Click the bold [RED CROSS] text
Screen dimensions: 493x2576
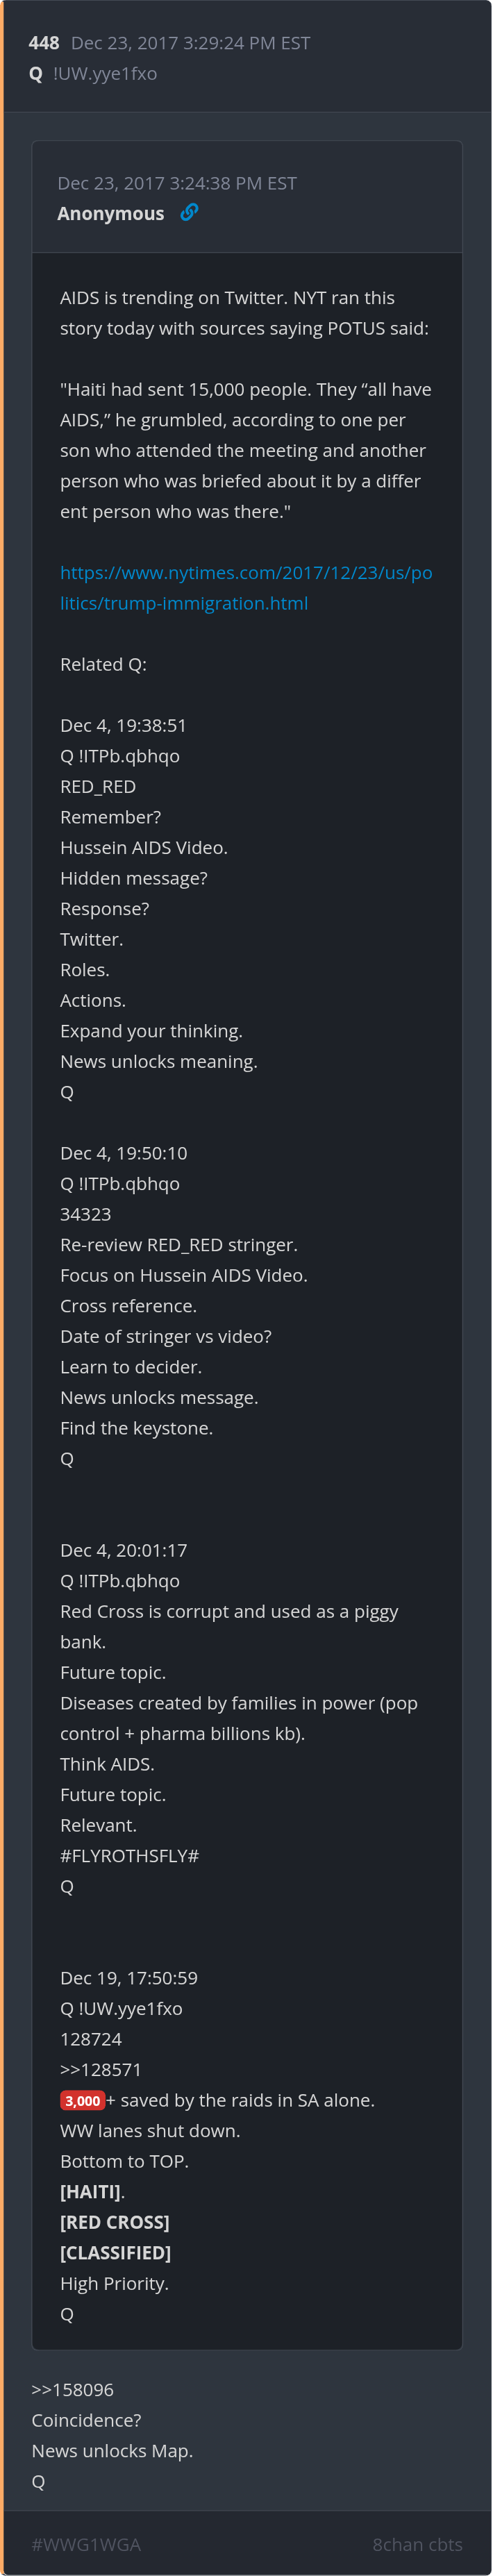click(x=114, y=2222)
